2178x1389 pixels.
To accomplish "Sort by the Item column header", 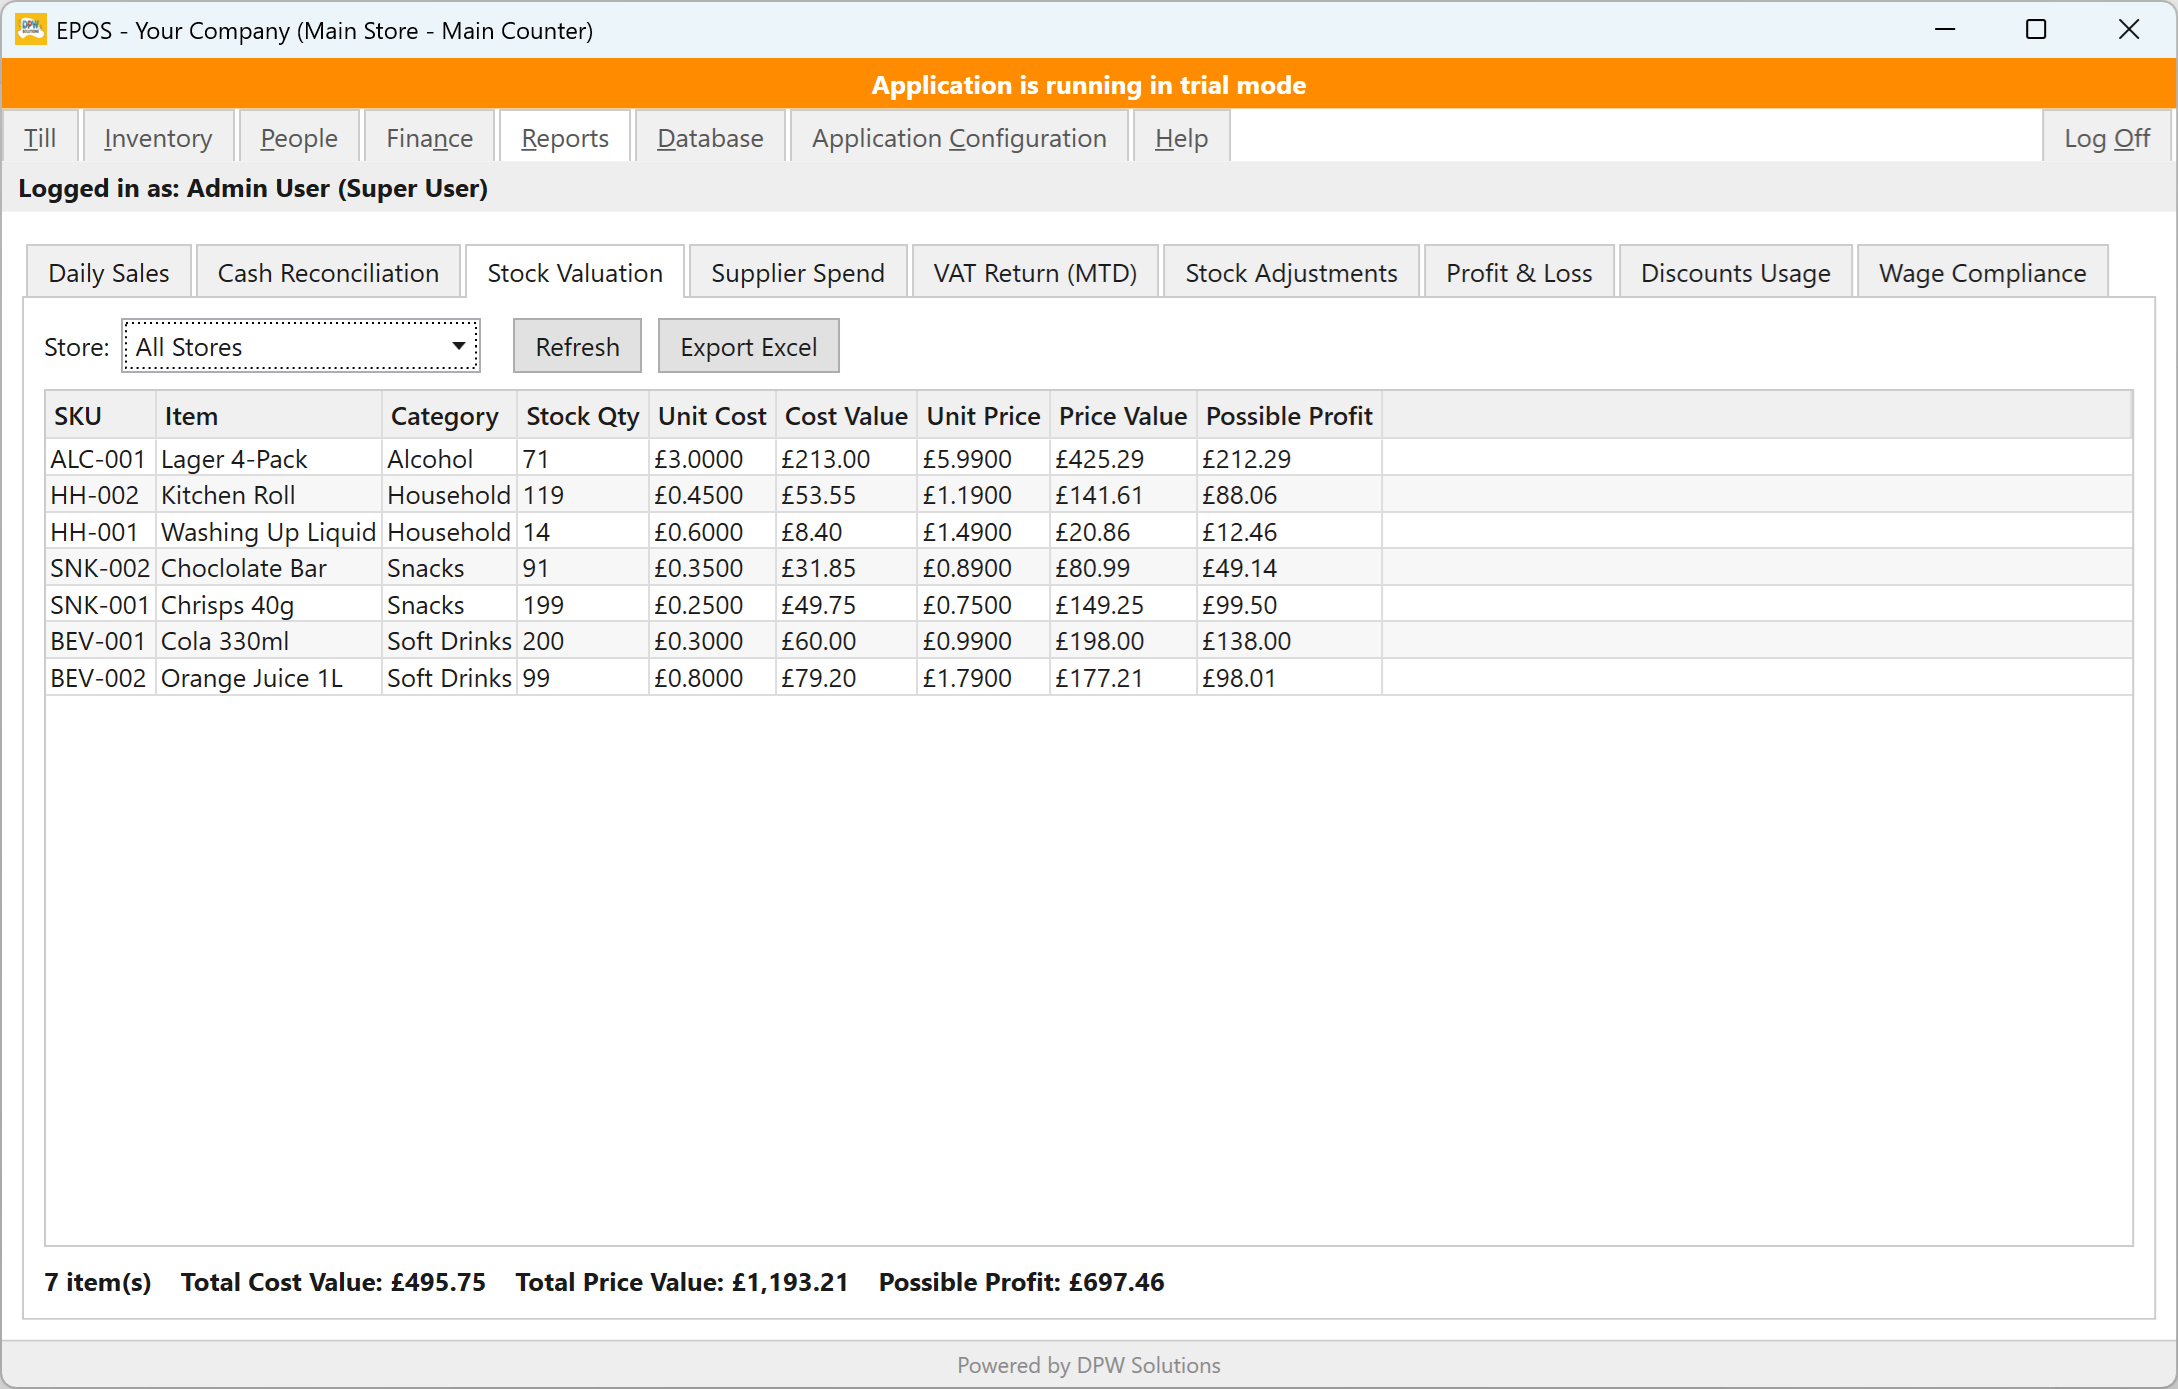I will point(268,416).
